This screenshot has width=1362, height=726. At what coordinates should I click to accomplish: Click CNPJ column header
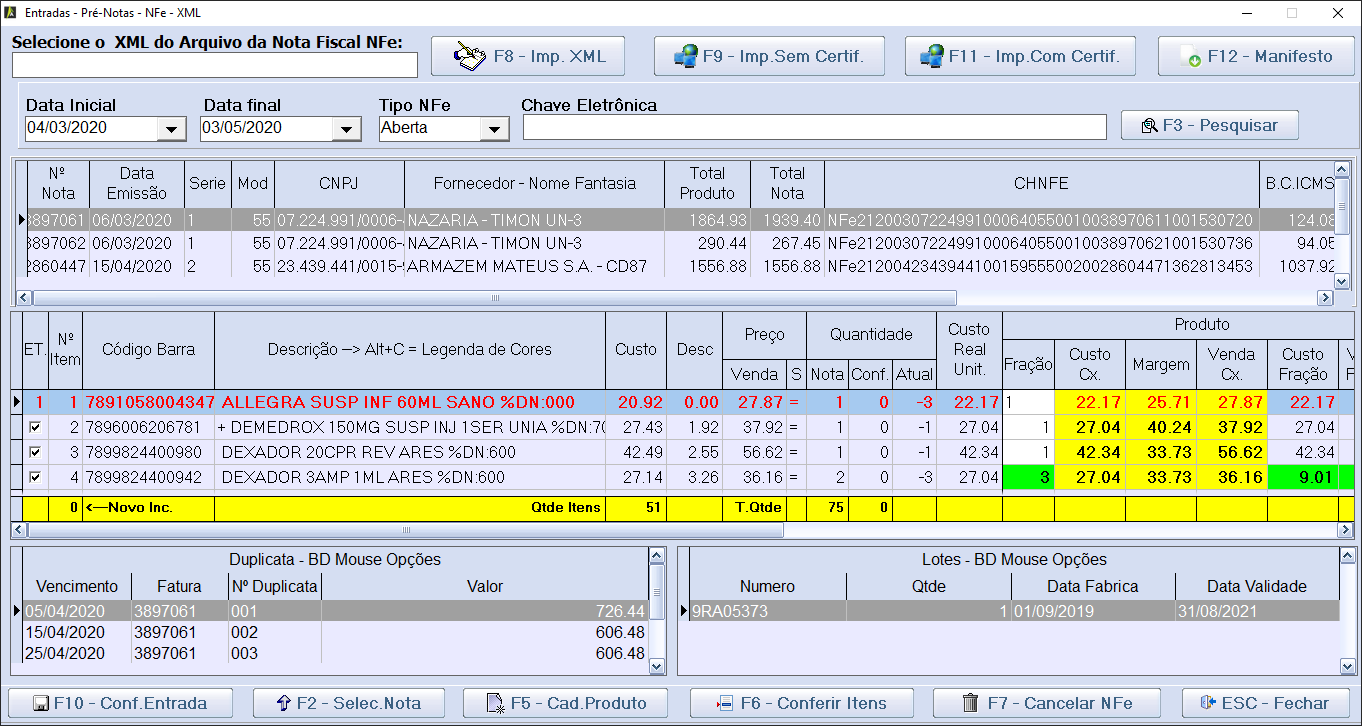(339, 184)
